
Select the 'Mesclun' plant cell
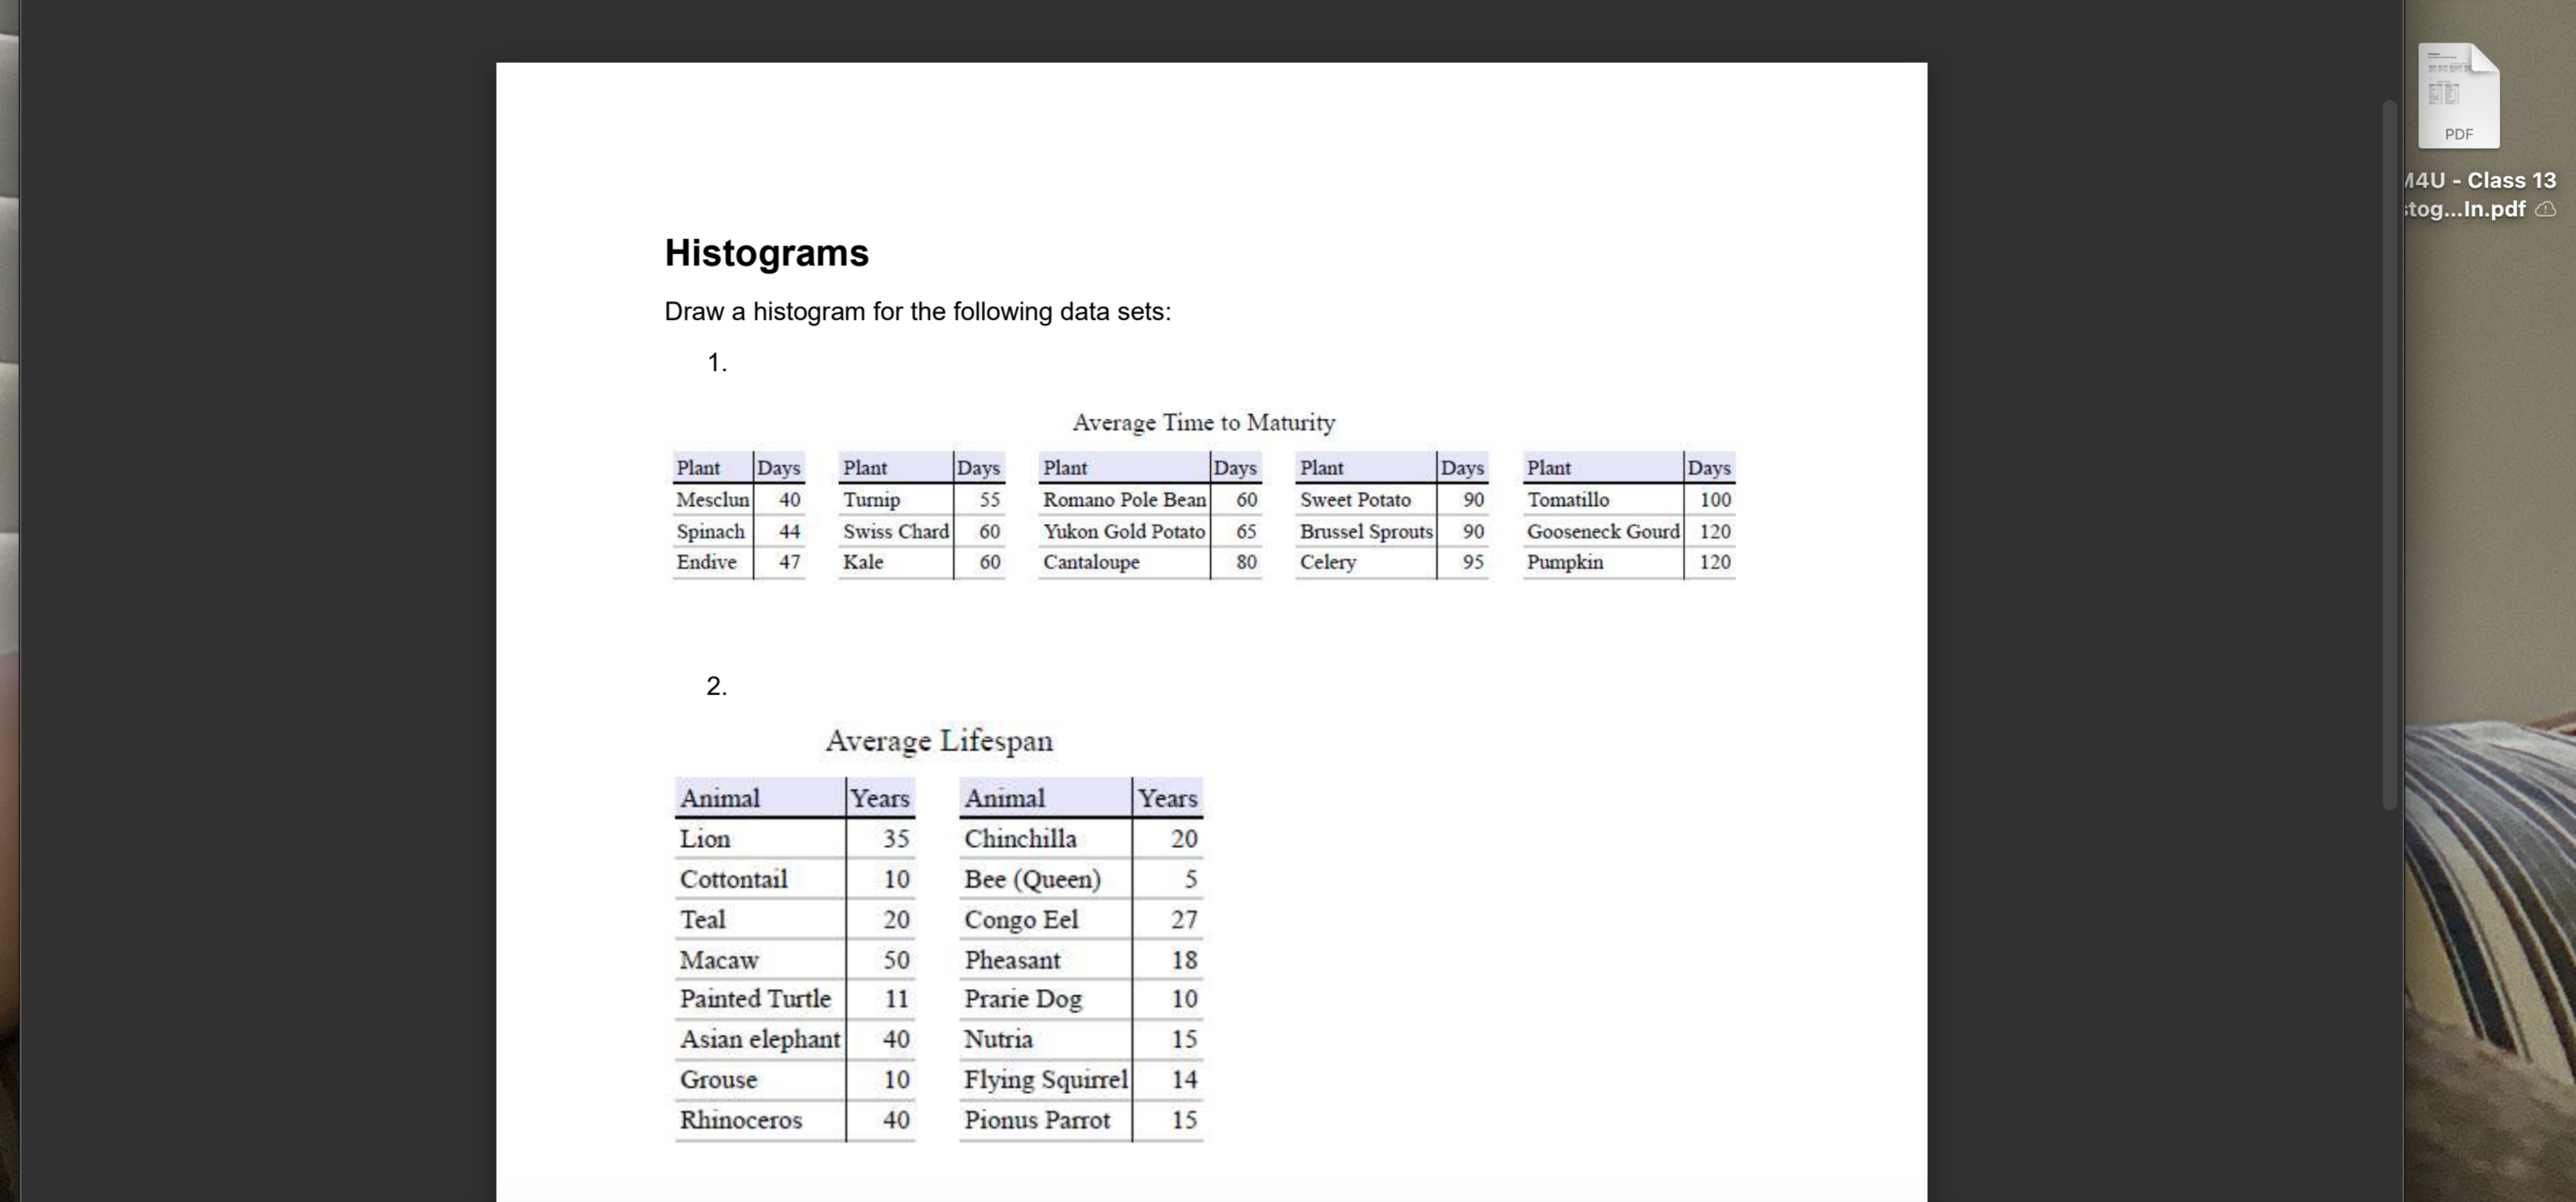coord(712,499)
